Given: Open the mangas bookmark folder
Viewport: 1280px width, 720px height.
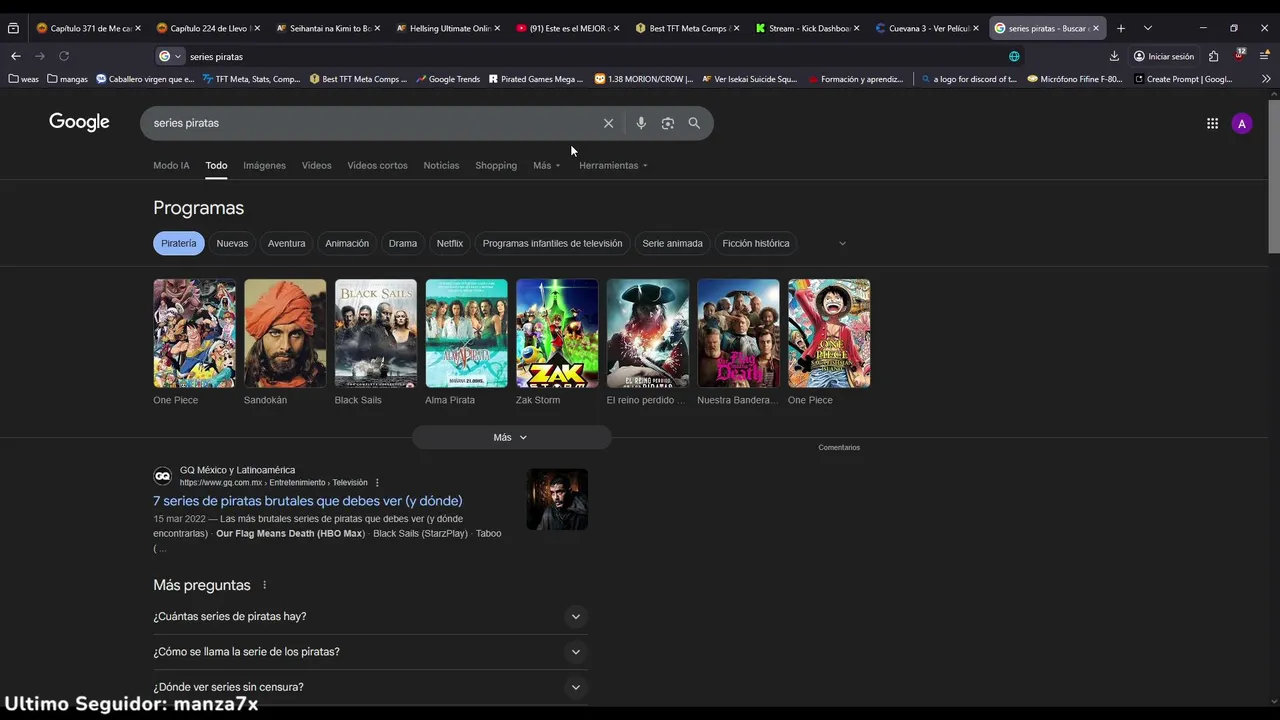Looking at the screenshot, I should 67,79.
